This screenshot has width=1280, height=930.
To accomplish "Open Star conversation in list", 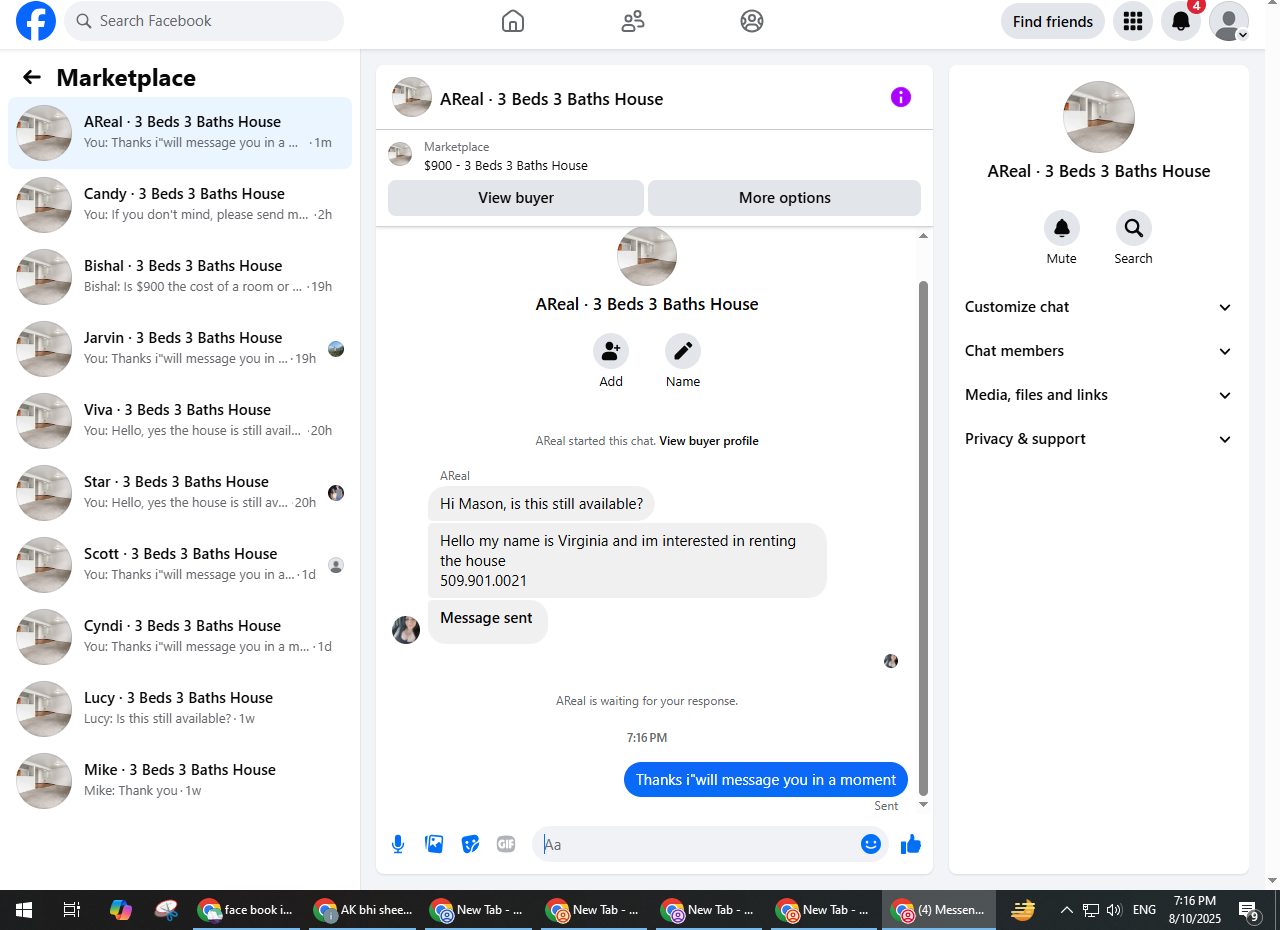I will 180,493.
